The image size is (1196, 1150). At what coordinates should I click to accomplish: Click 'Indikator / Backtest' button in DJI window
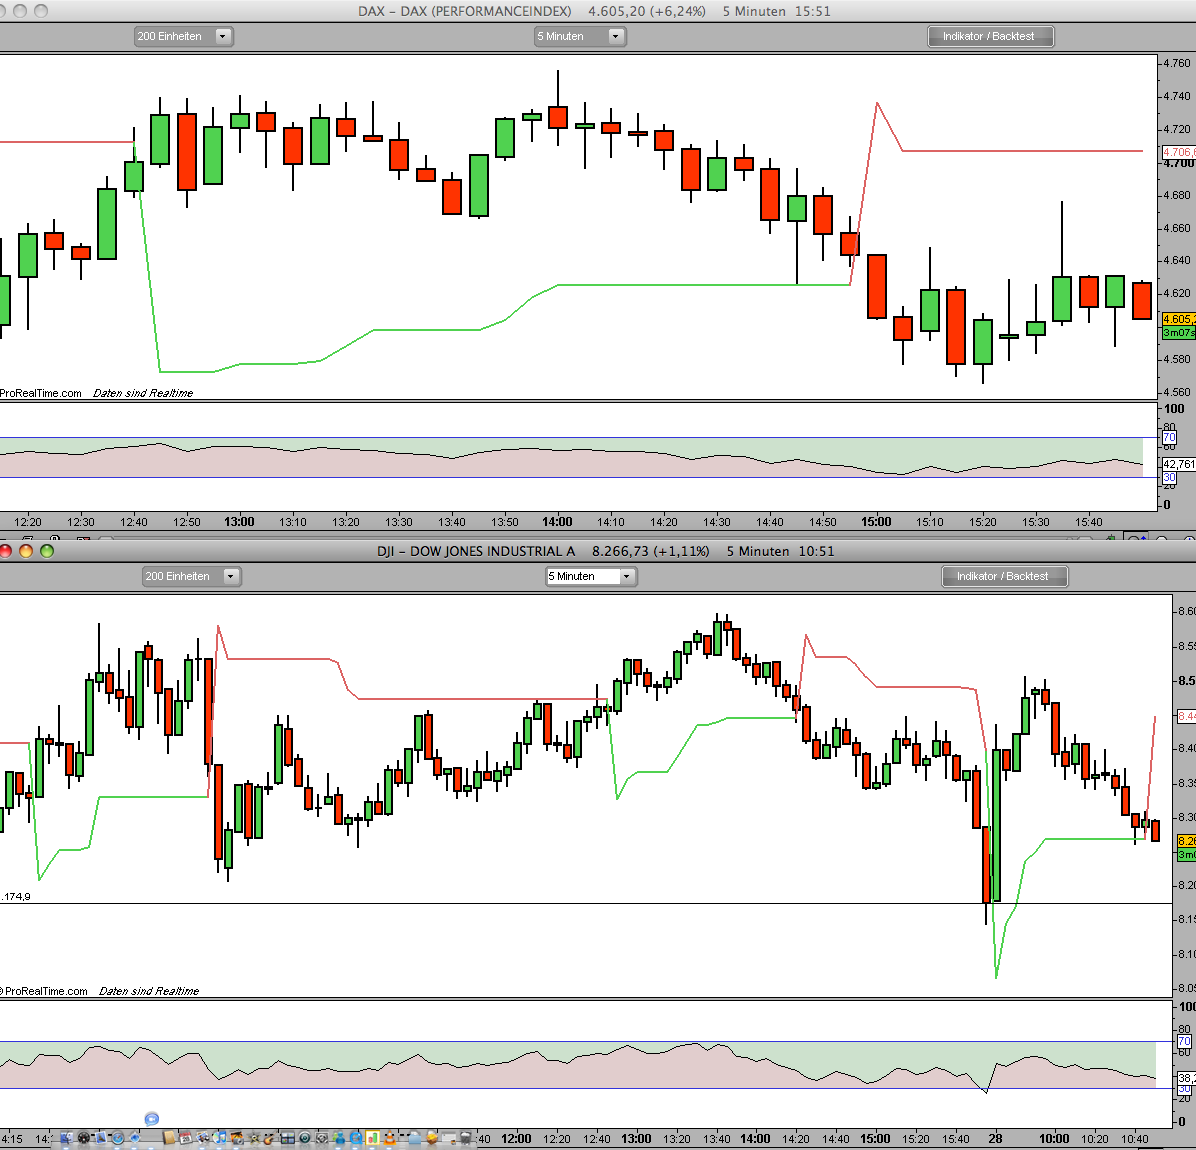1005,576
